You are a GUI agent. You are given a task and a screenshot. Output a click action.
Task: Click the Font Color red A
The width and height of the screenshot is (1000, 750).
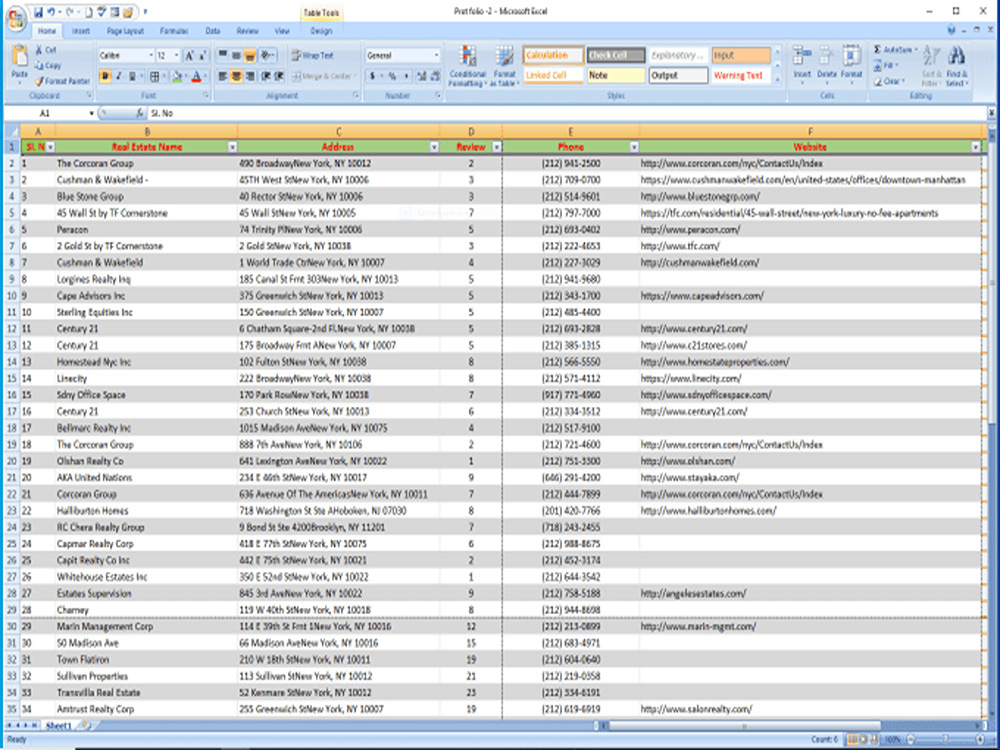coord(196,77)
